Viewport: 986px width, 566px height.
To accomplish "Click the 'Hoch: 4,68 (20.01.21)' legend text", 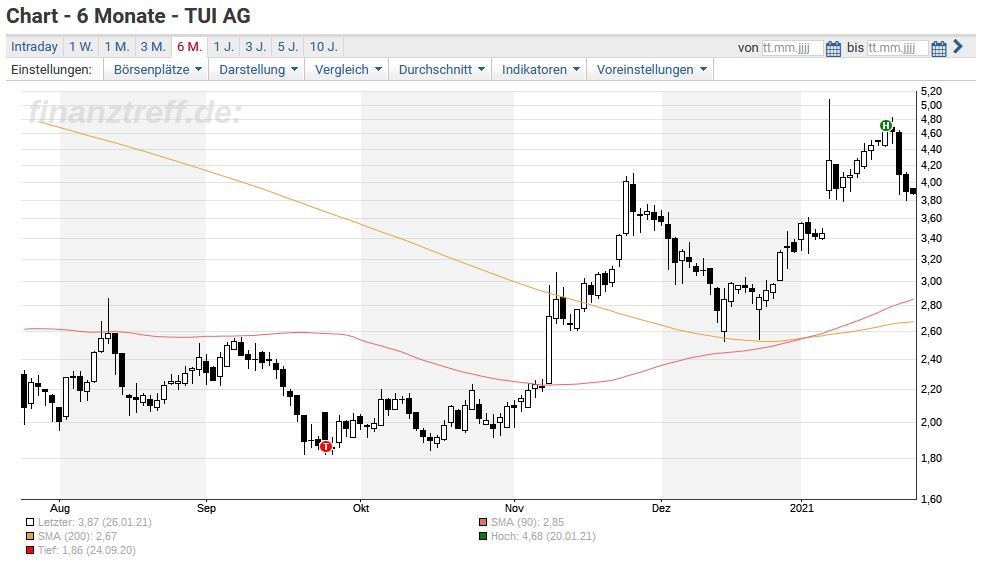I will 543,536.
